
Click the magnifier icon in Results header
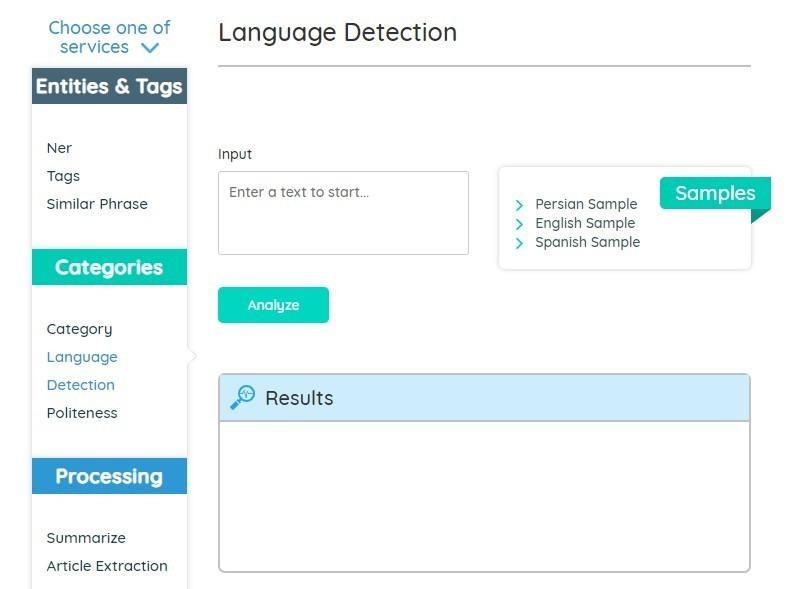[x=242, y=397]
